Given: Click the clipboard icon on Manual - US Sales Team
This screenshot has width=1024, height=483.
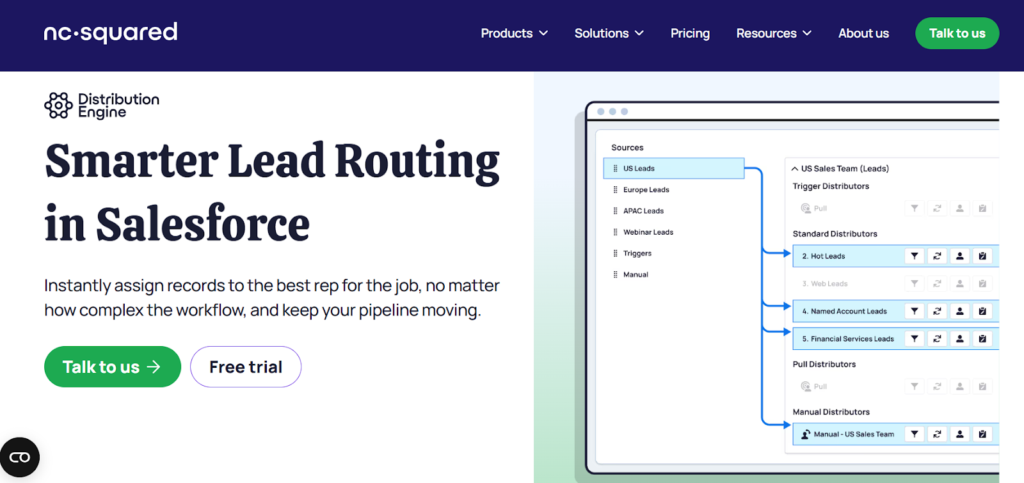Looking at the screenshot, I should click(x=982, y=434).
